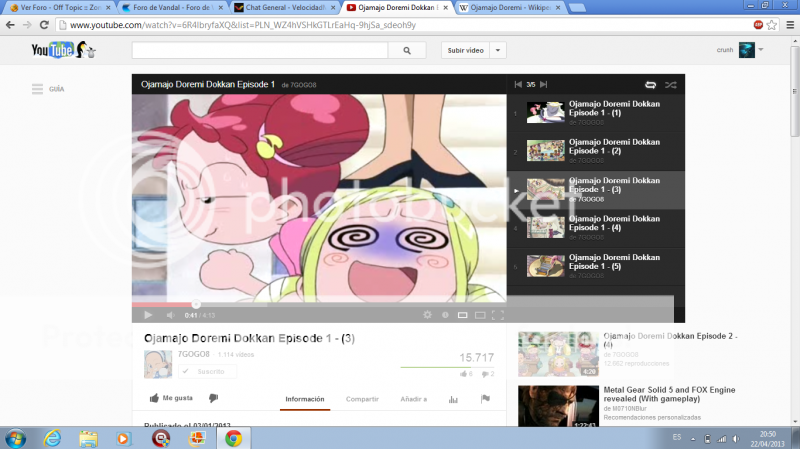Bookmark page with the star icon

tap(771, 24)
